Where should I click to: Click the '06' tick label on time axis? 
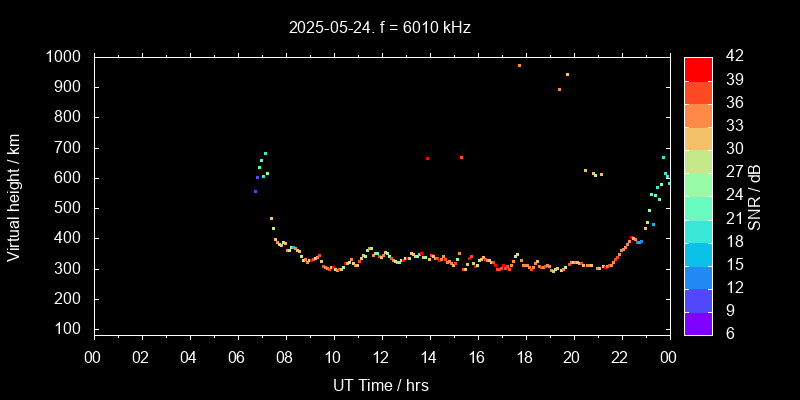point(236,356)
